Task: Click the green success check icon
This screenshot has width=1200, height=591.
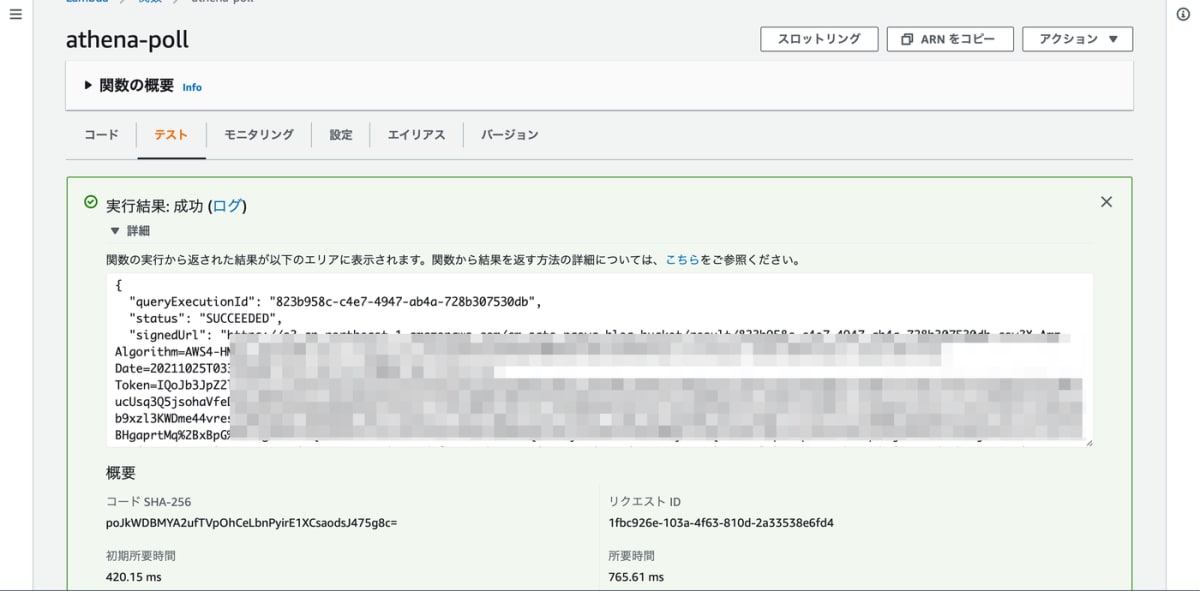Action: click(91, 202)
